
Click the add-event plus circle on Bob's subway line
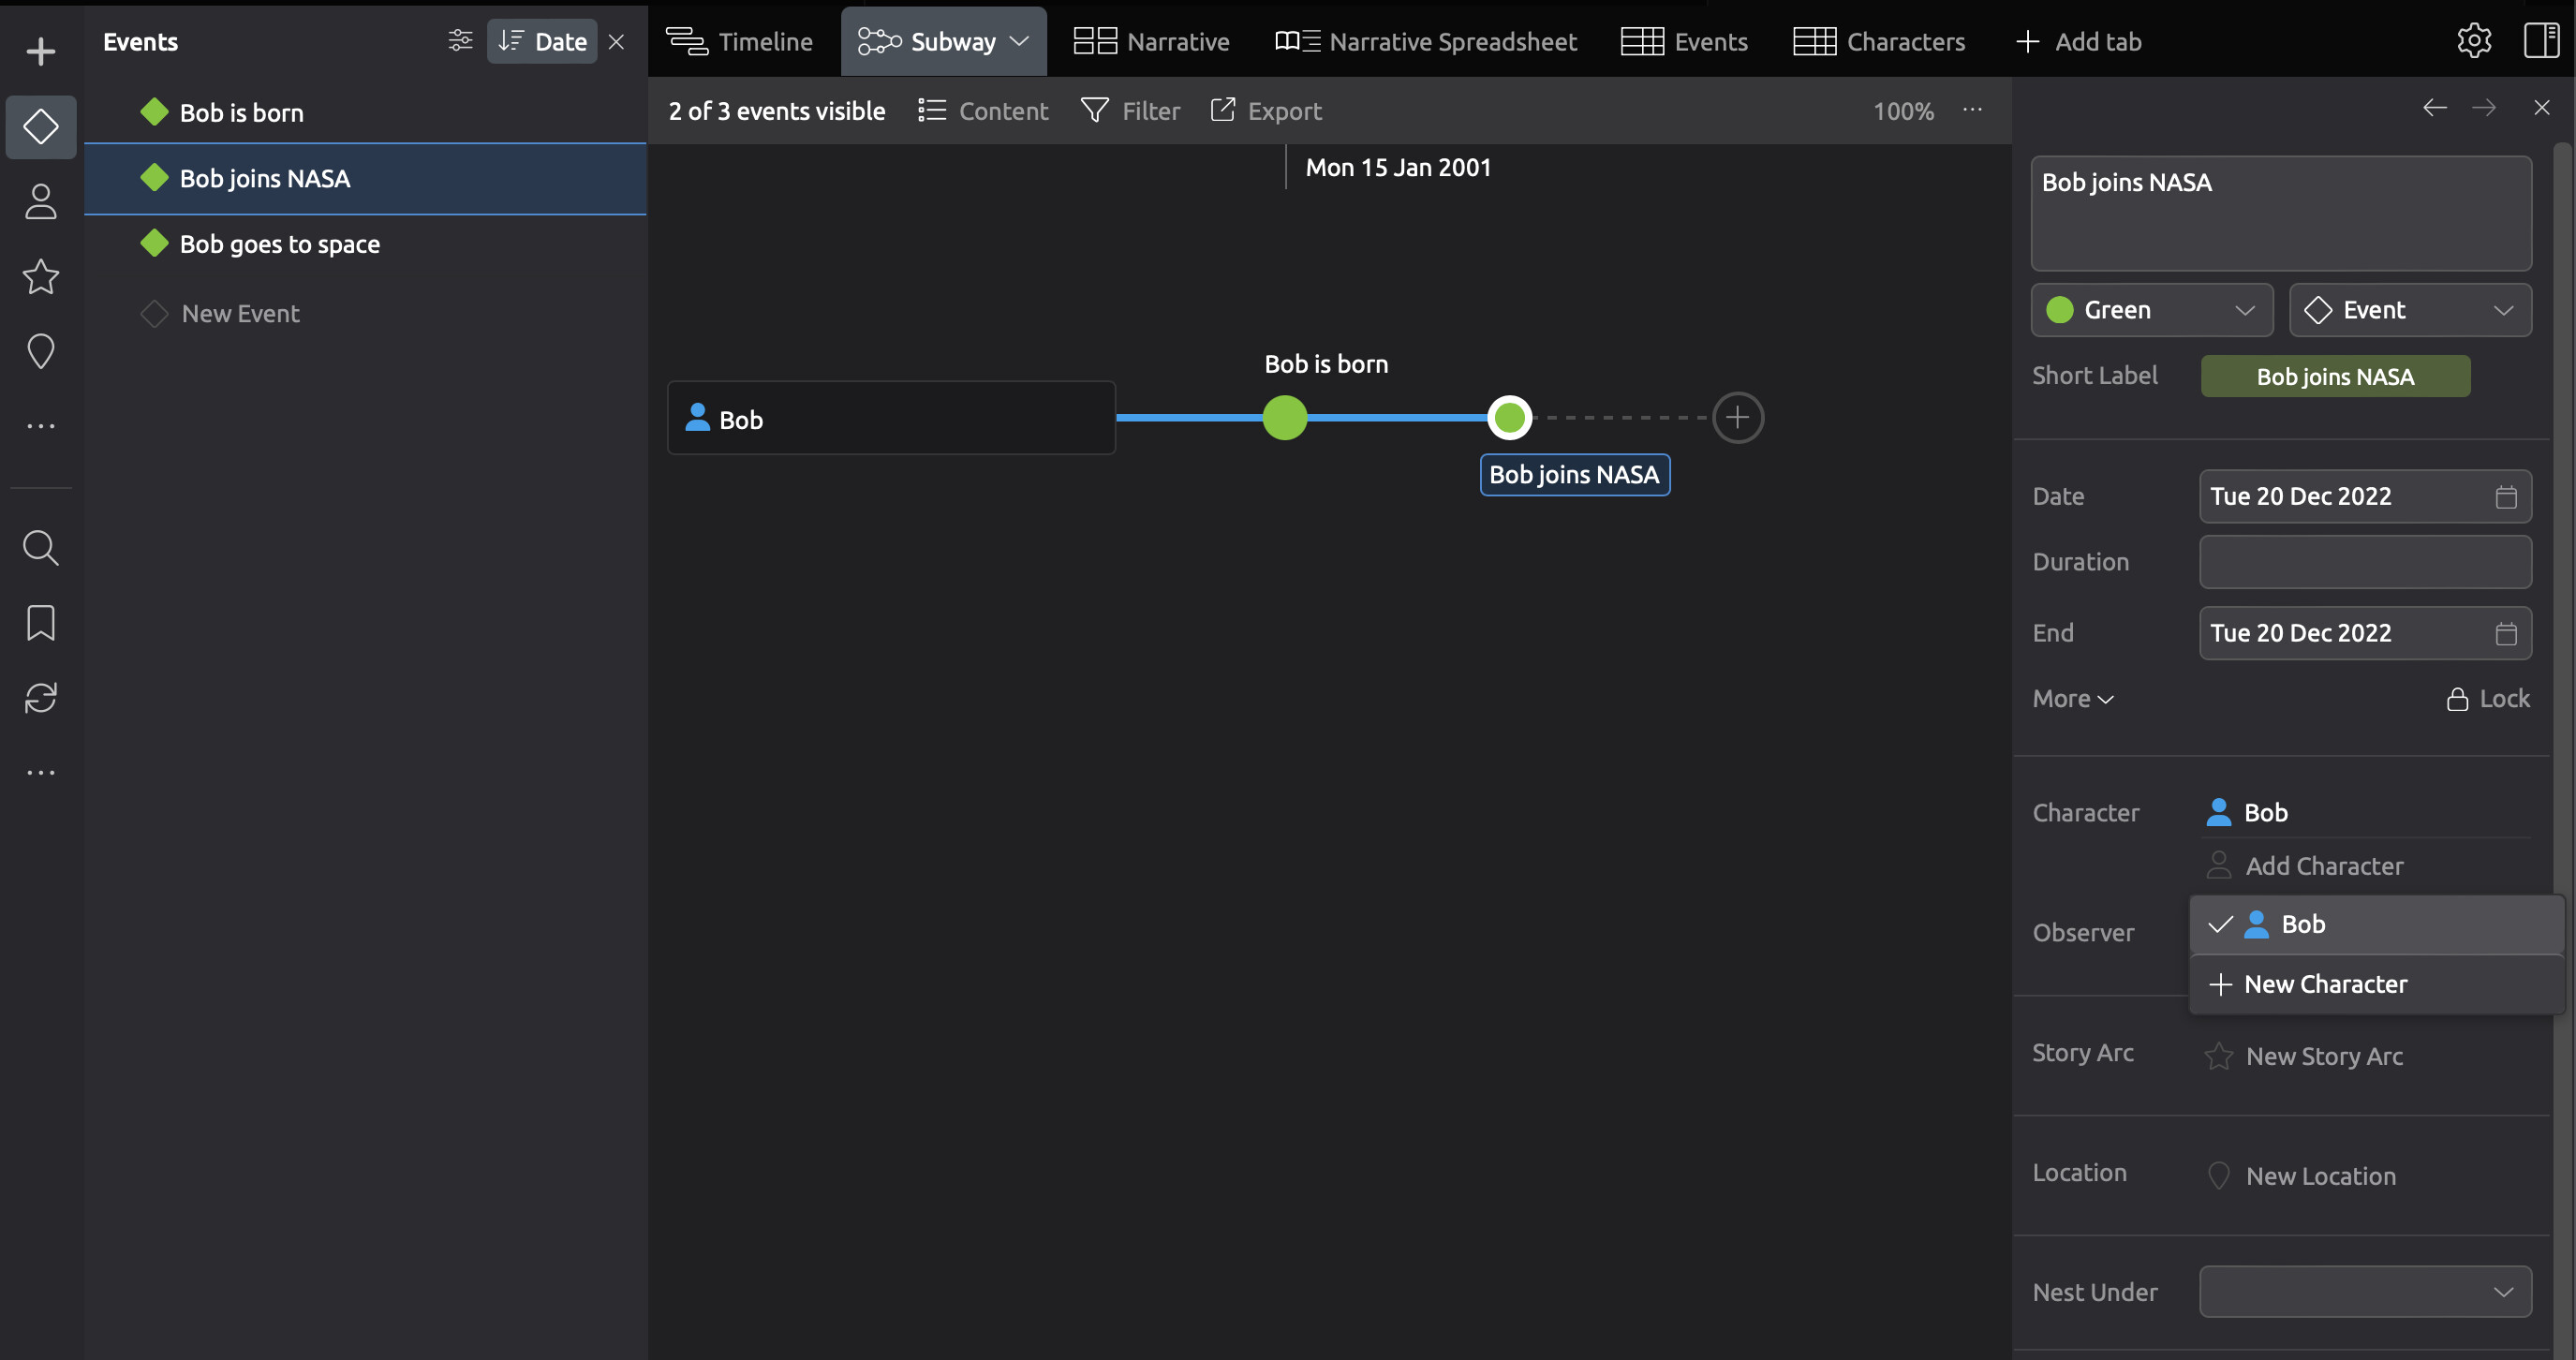pos(1737,418)
